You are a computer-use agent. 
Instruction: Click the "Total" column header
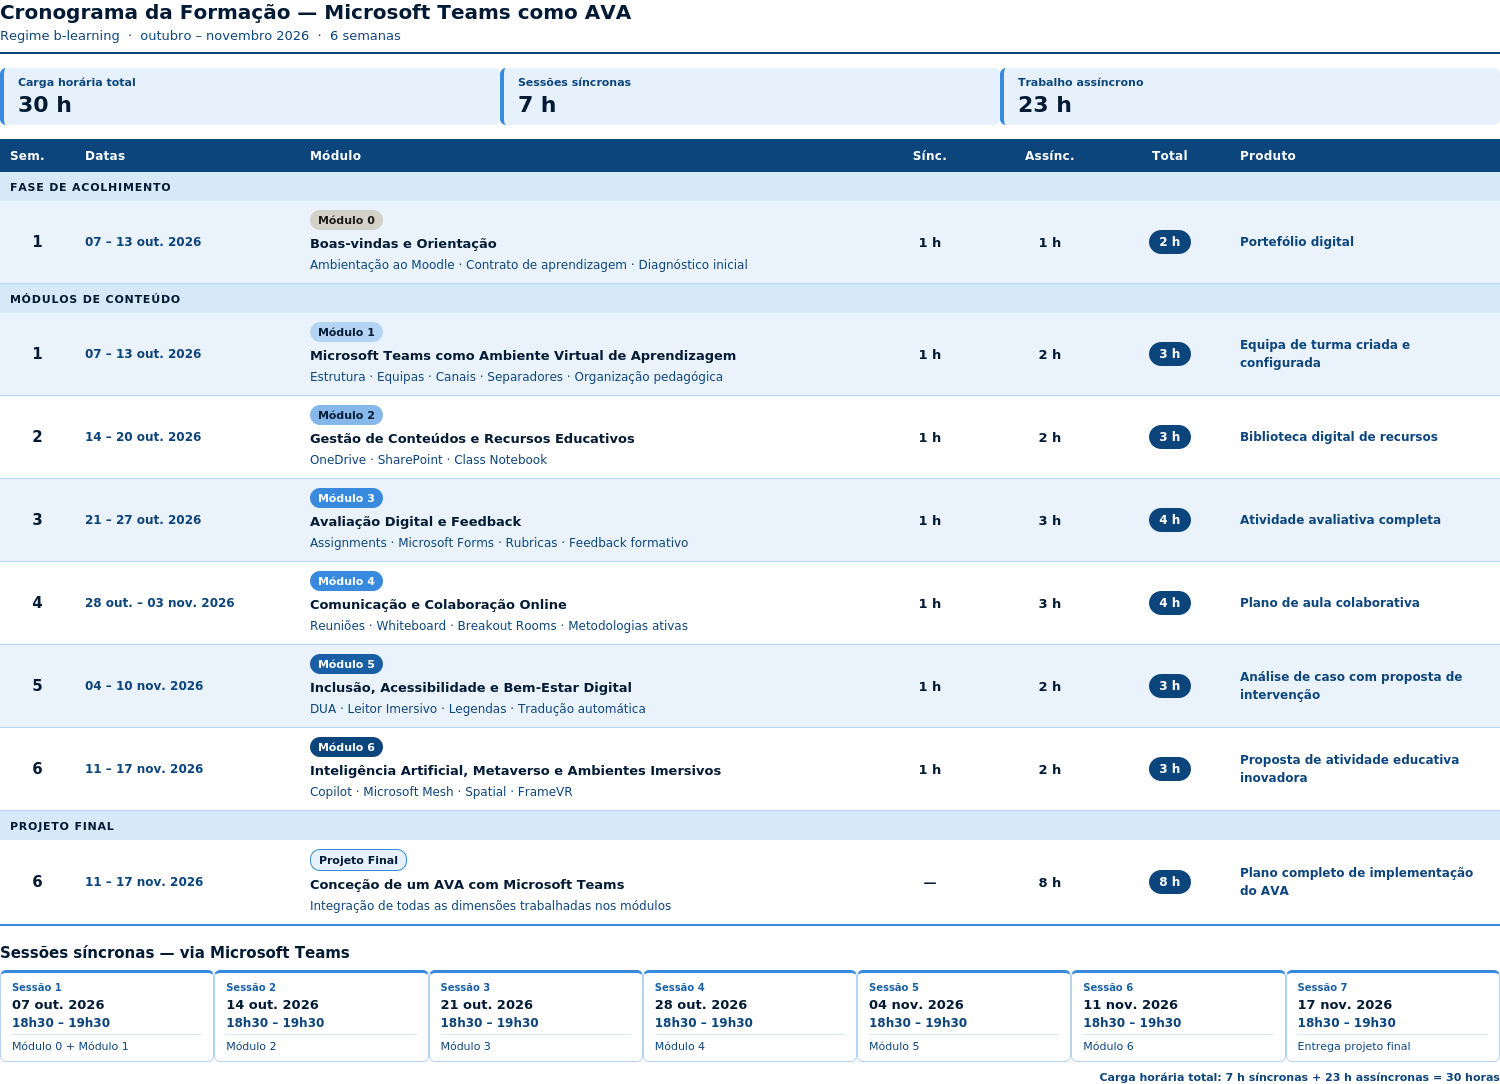point(1170,156)
